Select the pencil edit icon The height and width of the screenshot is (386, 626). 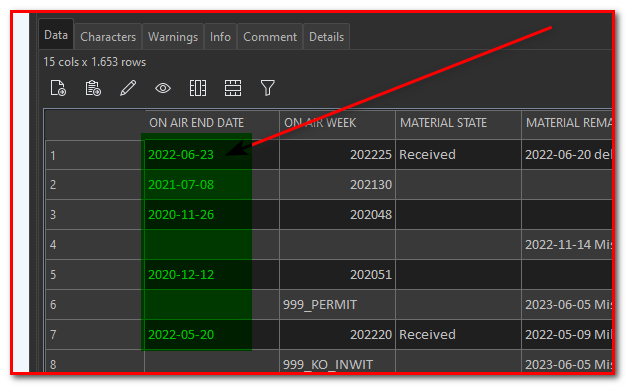[128, 88]
